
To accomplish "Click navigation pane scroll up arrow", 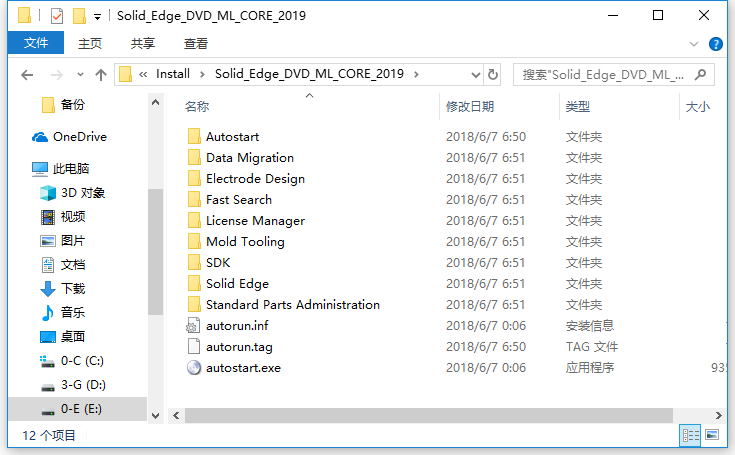I will point(156,103).
